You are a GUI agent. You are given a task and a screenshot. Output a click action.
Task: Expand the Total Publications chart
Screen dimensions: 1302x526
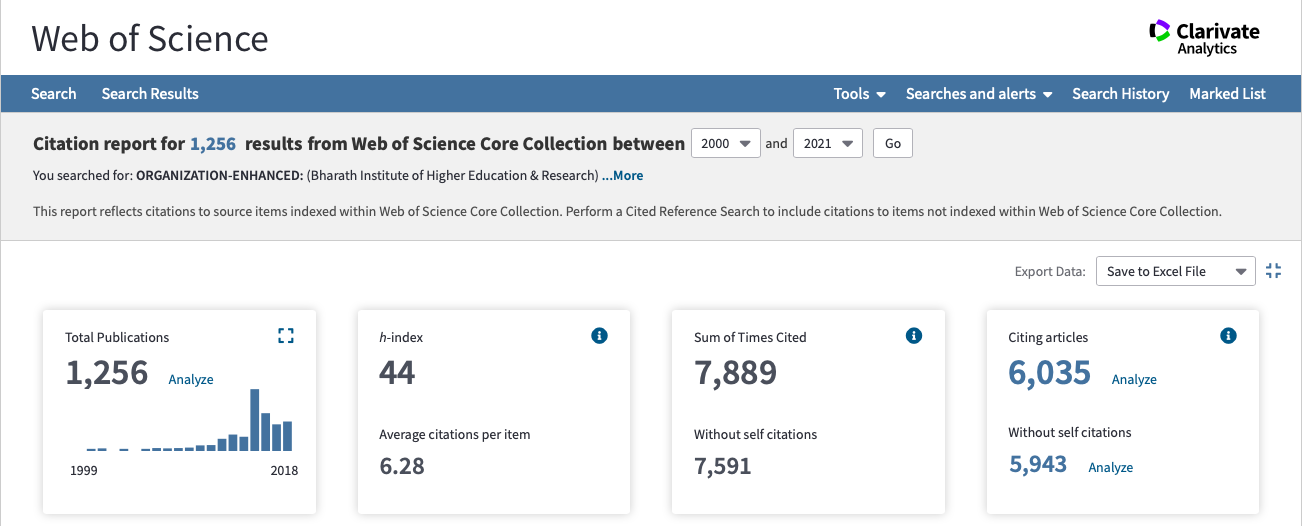[x=286, y=336]
